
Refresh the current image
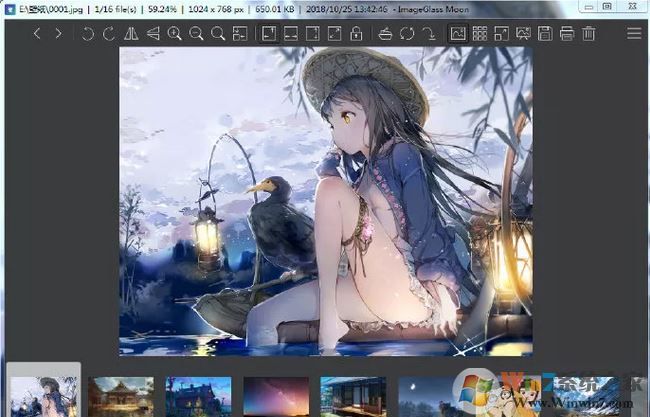coord(407,34)
